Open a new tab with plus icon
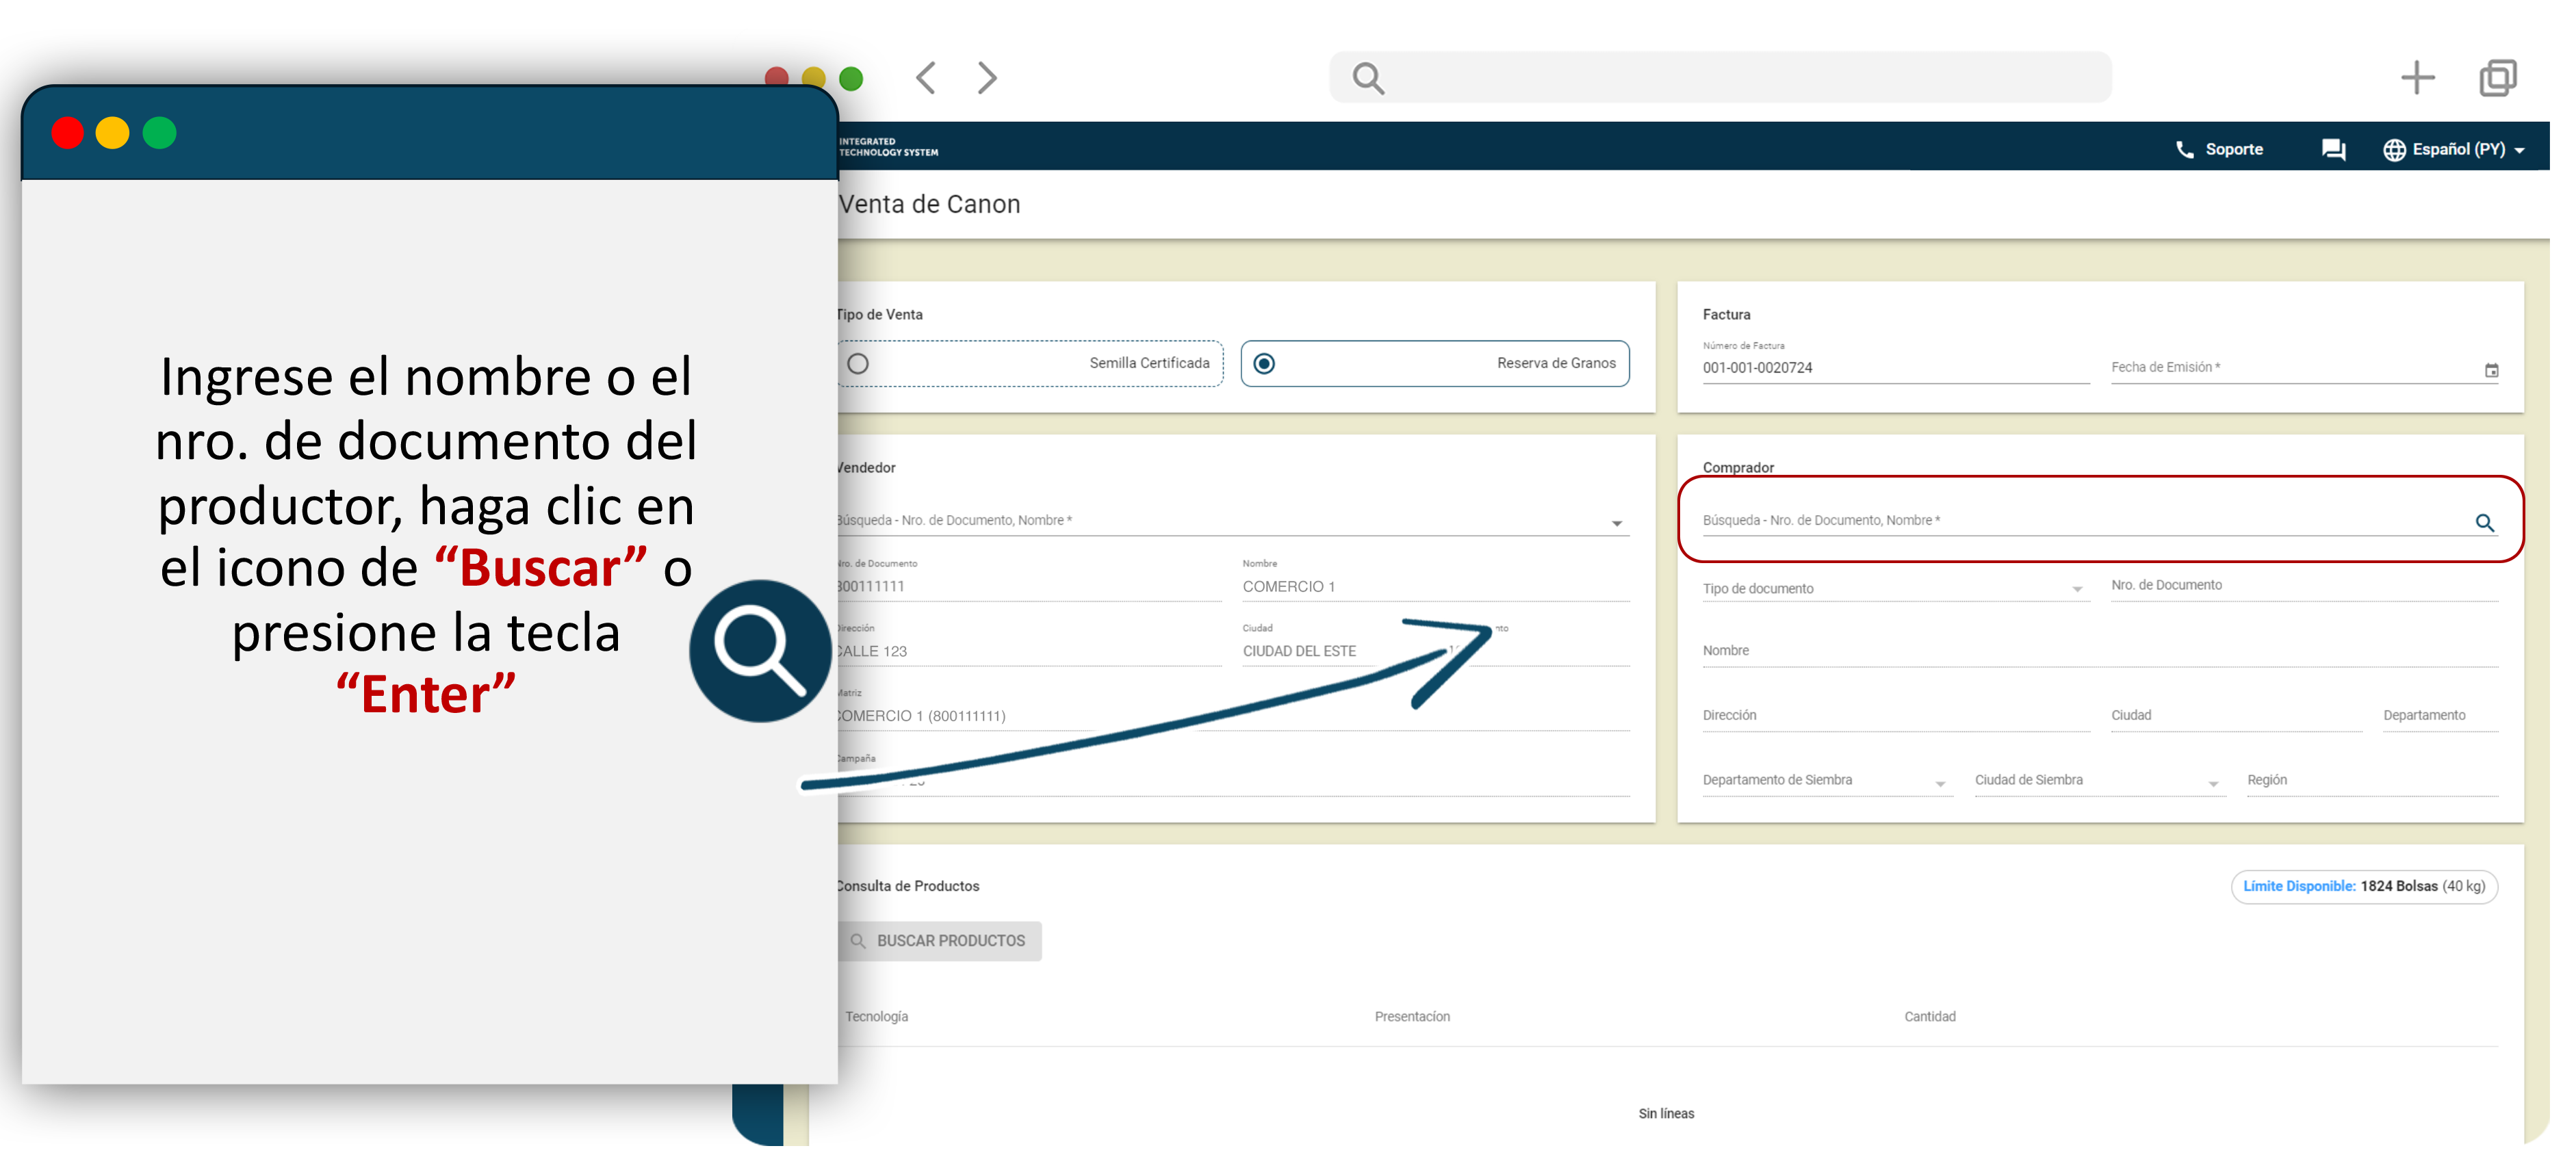The width and height of the screenshot is (2576, 1170). click(x=2417, y=78)
